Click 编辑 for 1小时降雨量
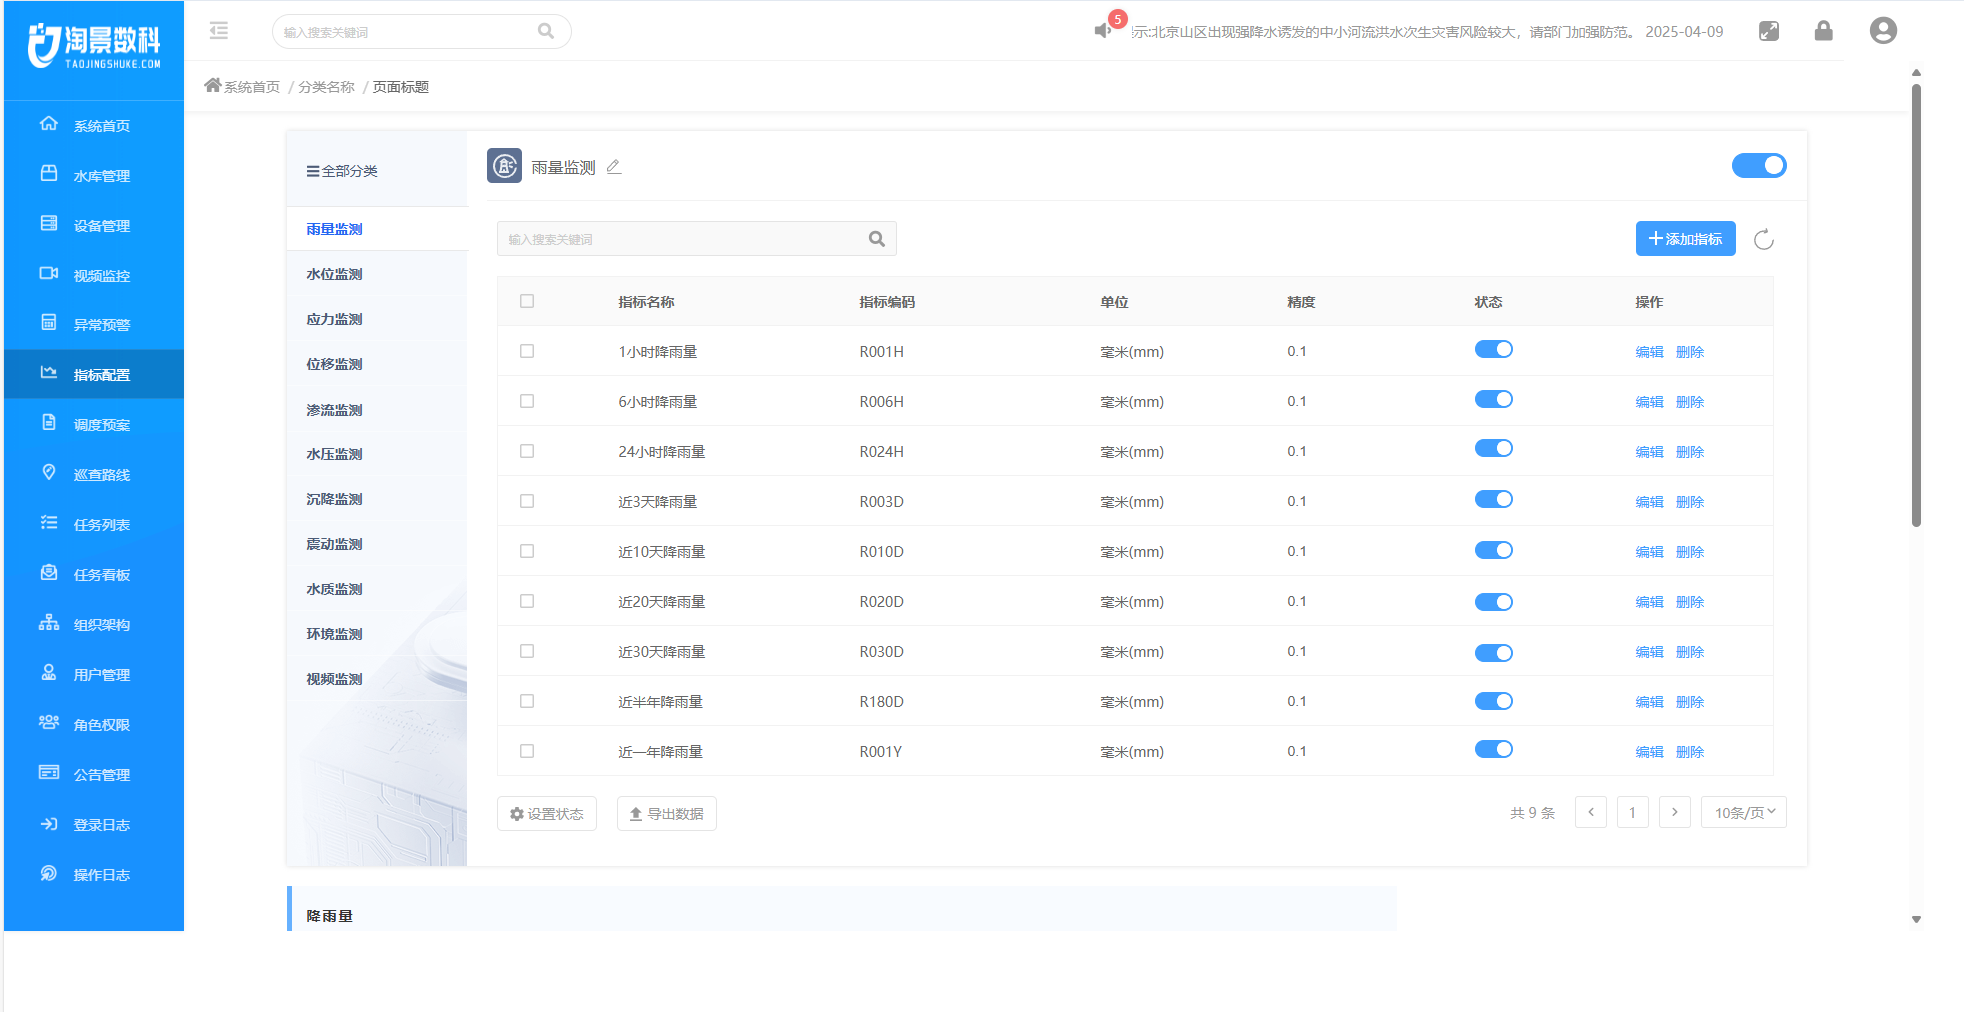1964x1012 pixels. tap(1649, 352)
